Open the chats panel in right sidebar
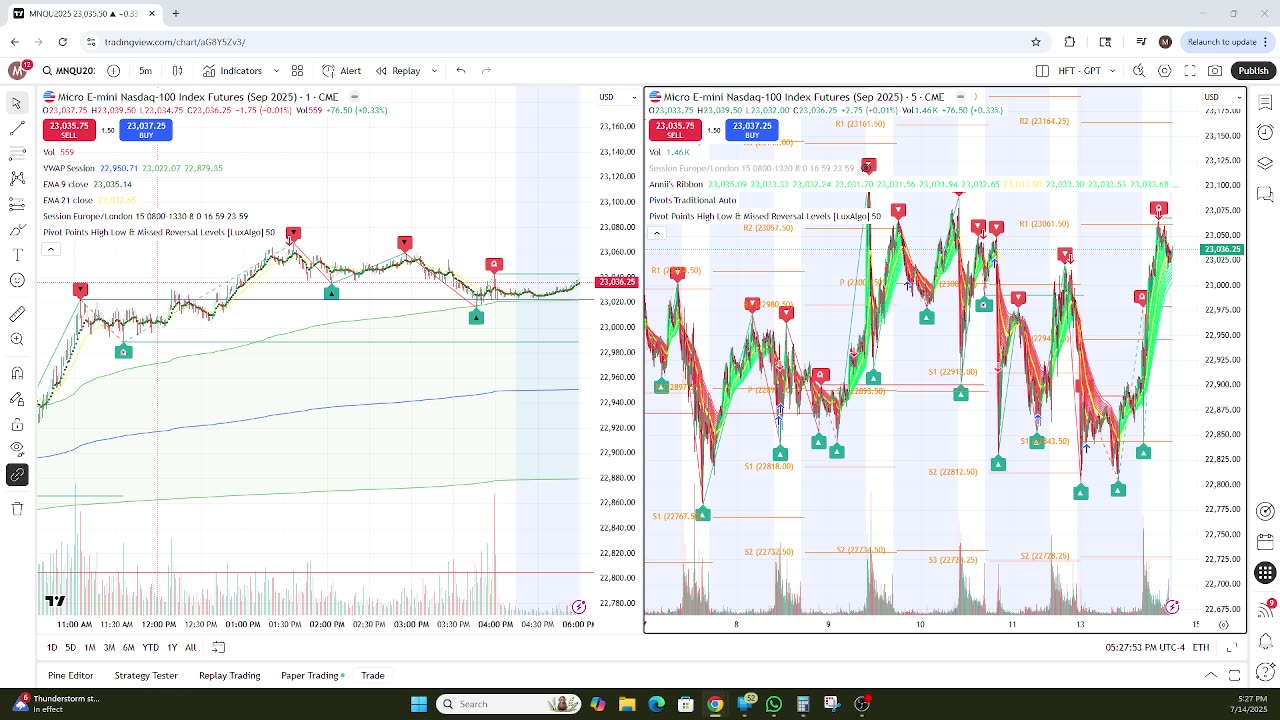 point(1265,194)
